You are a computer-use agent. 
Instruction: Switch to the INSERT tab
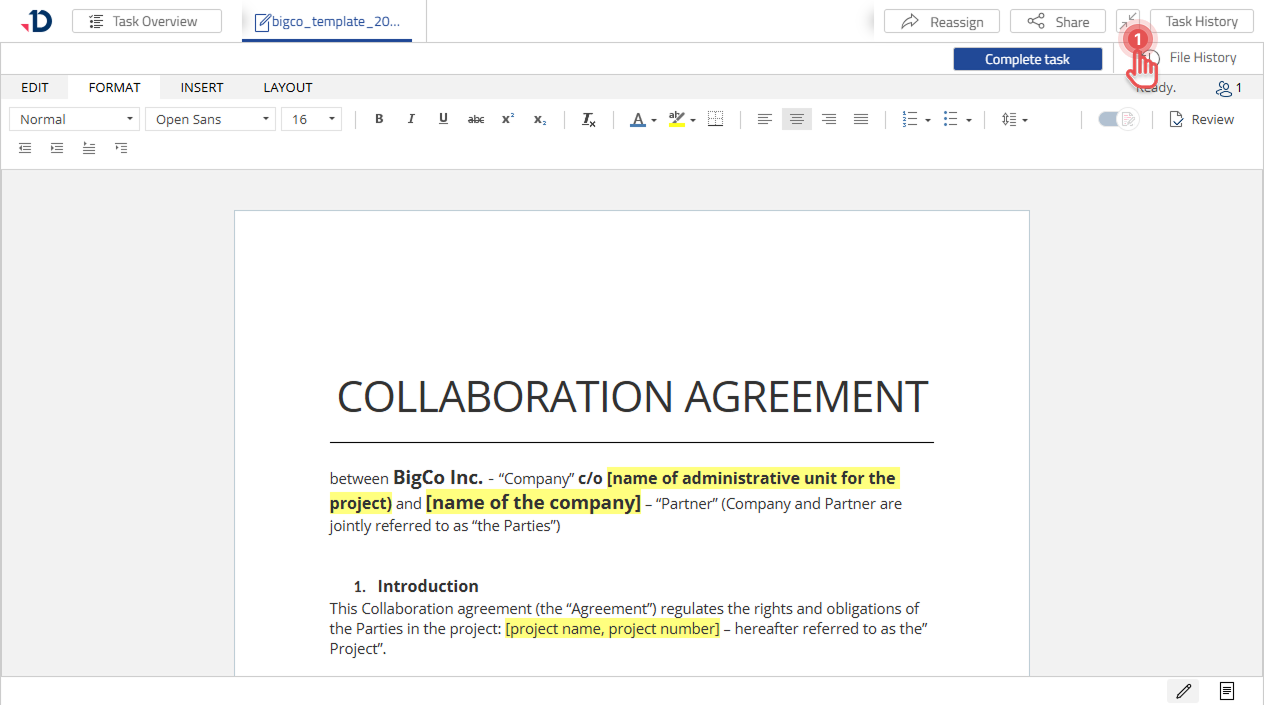(x=202, y=87)
